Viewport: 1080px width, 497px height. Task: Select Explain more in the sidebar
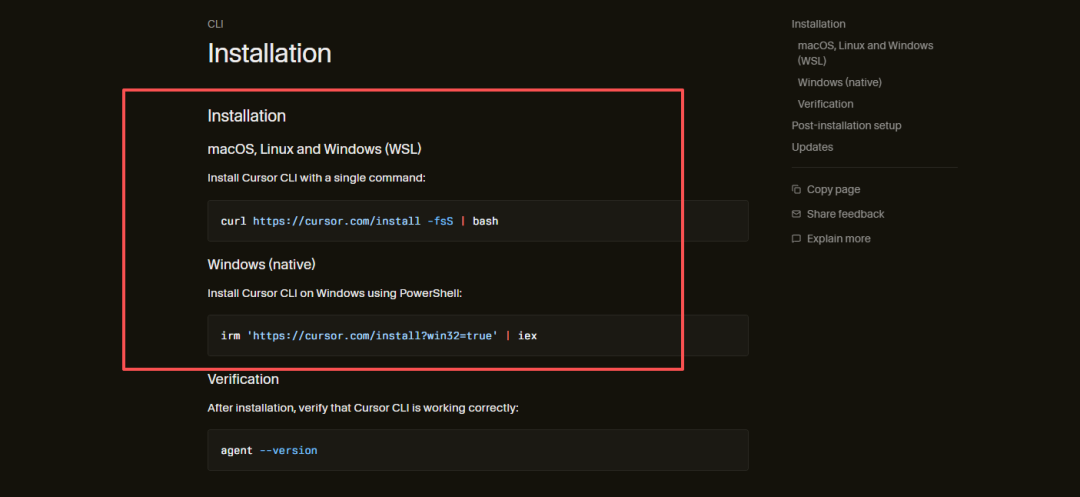[838, 239]
